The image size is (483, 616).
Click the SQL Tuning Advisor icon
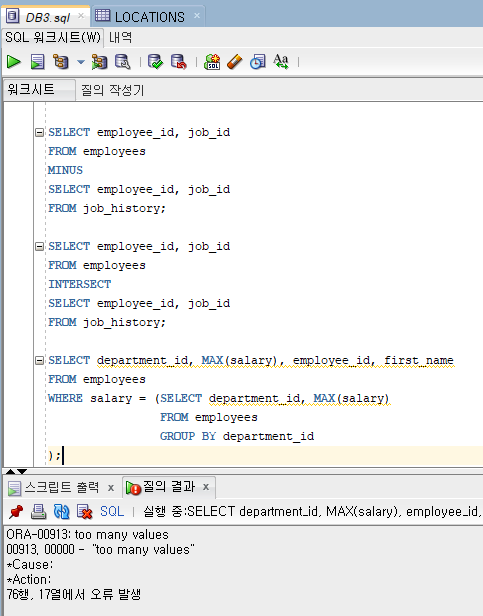point(123,62)
